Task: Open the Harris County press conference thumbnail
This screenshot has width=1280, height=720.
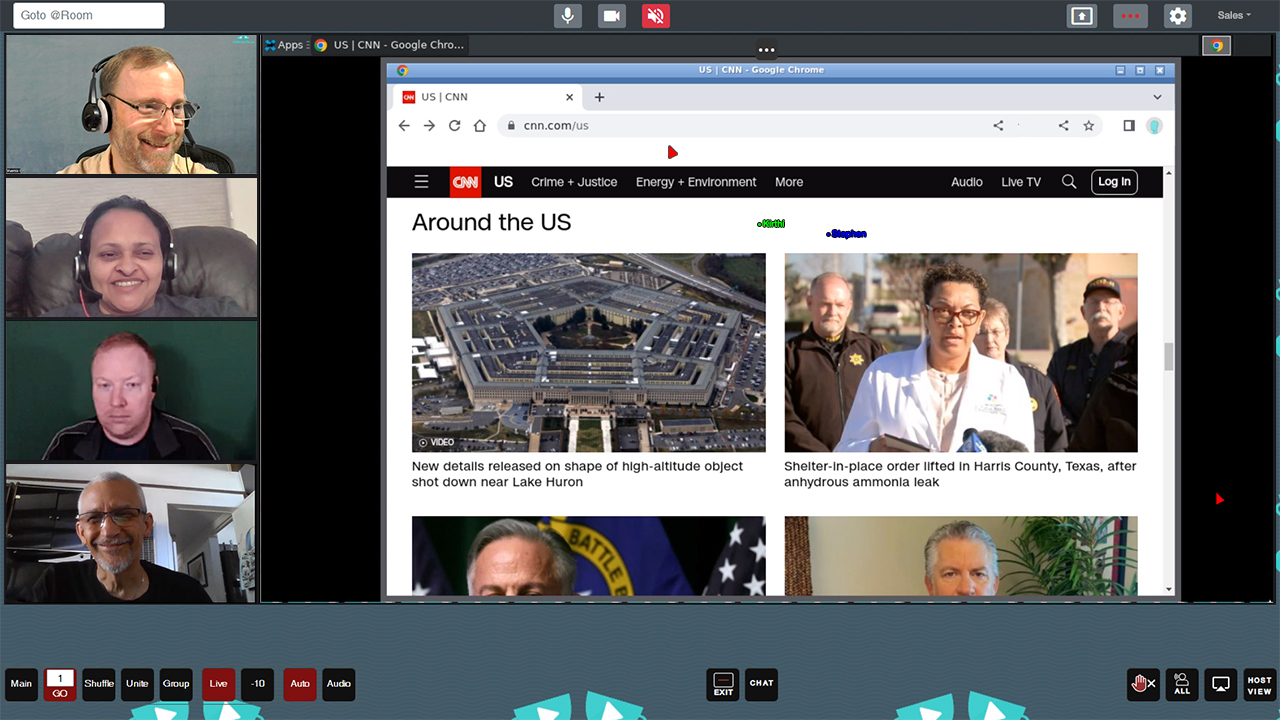Action: (961, 352)
